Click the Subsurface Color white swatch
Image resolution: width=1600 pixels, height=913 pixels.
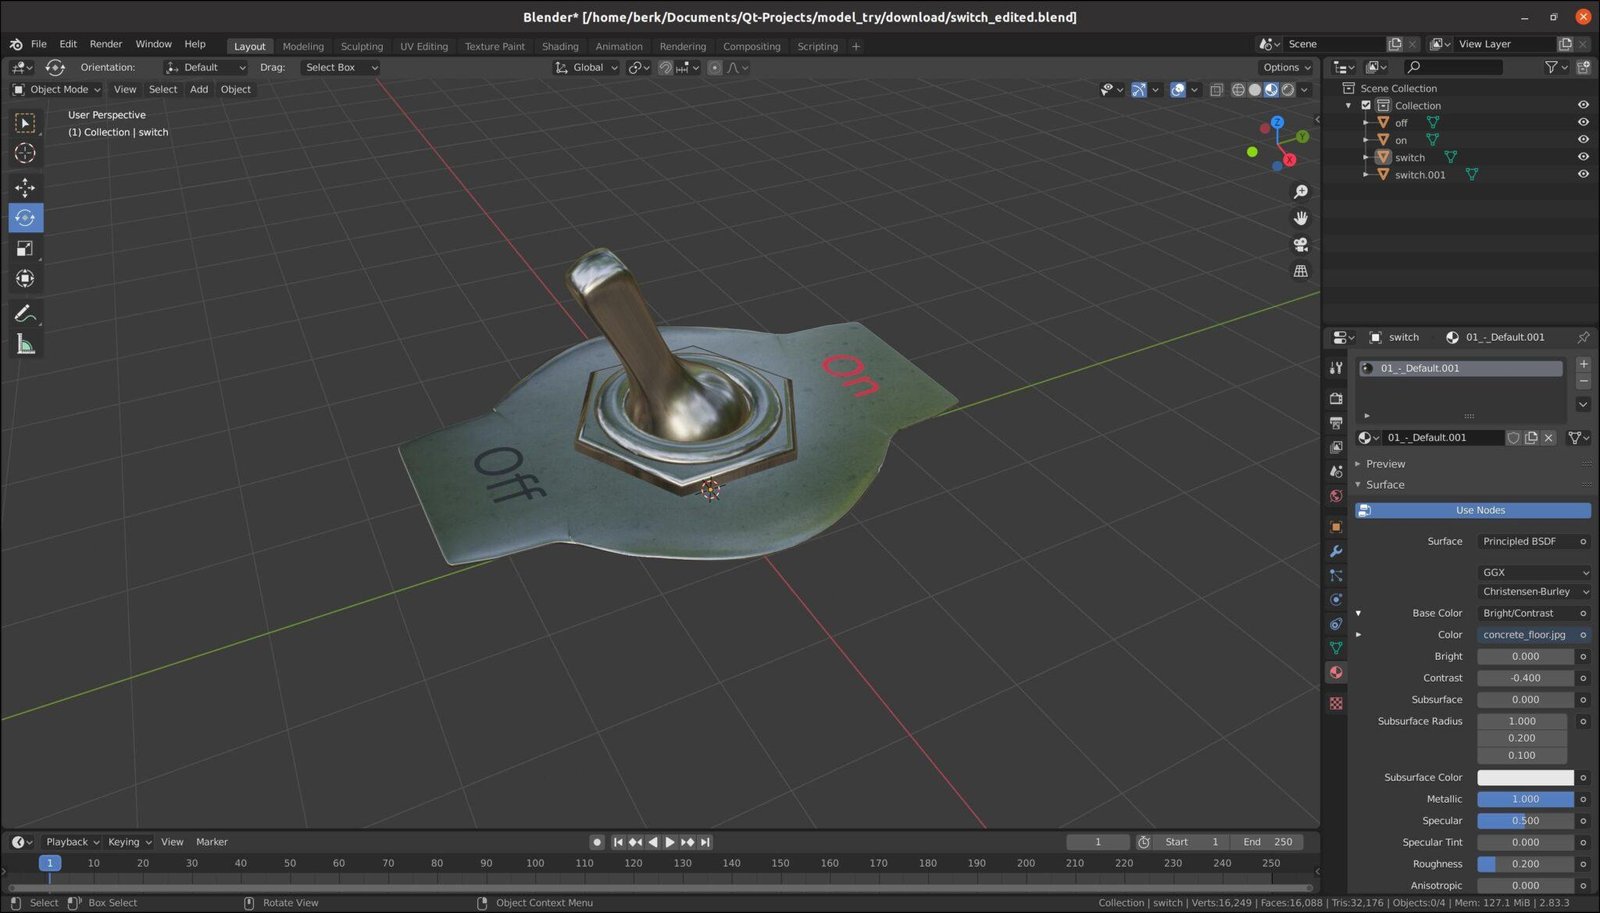tap(1525, 777)
